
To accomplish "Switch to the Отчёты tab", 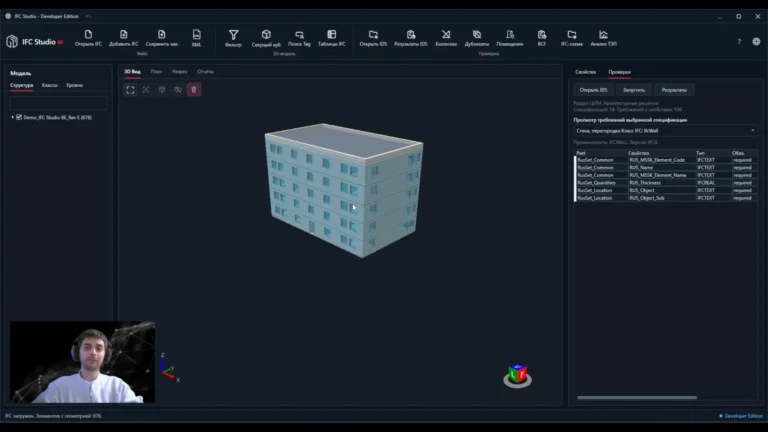I will pyautogui.click(x=206, y=72).
